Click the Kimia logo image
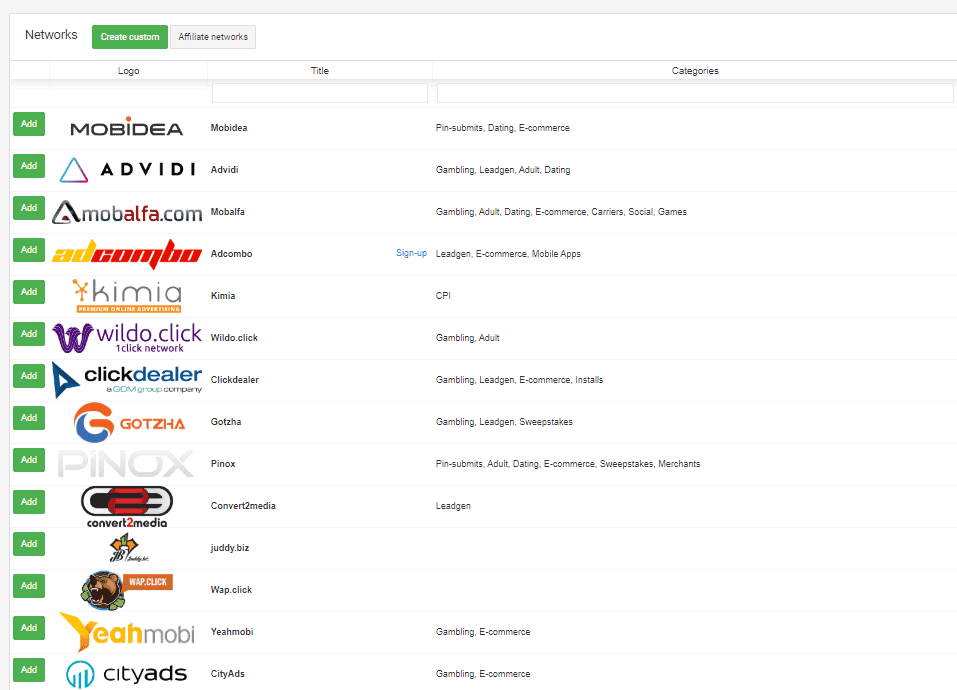 pyautogui.click(x=127, y=296)
